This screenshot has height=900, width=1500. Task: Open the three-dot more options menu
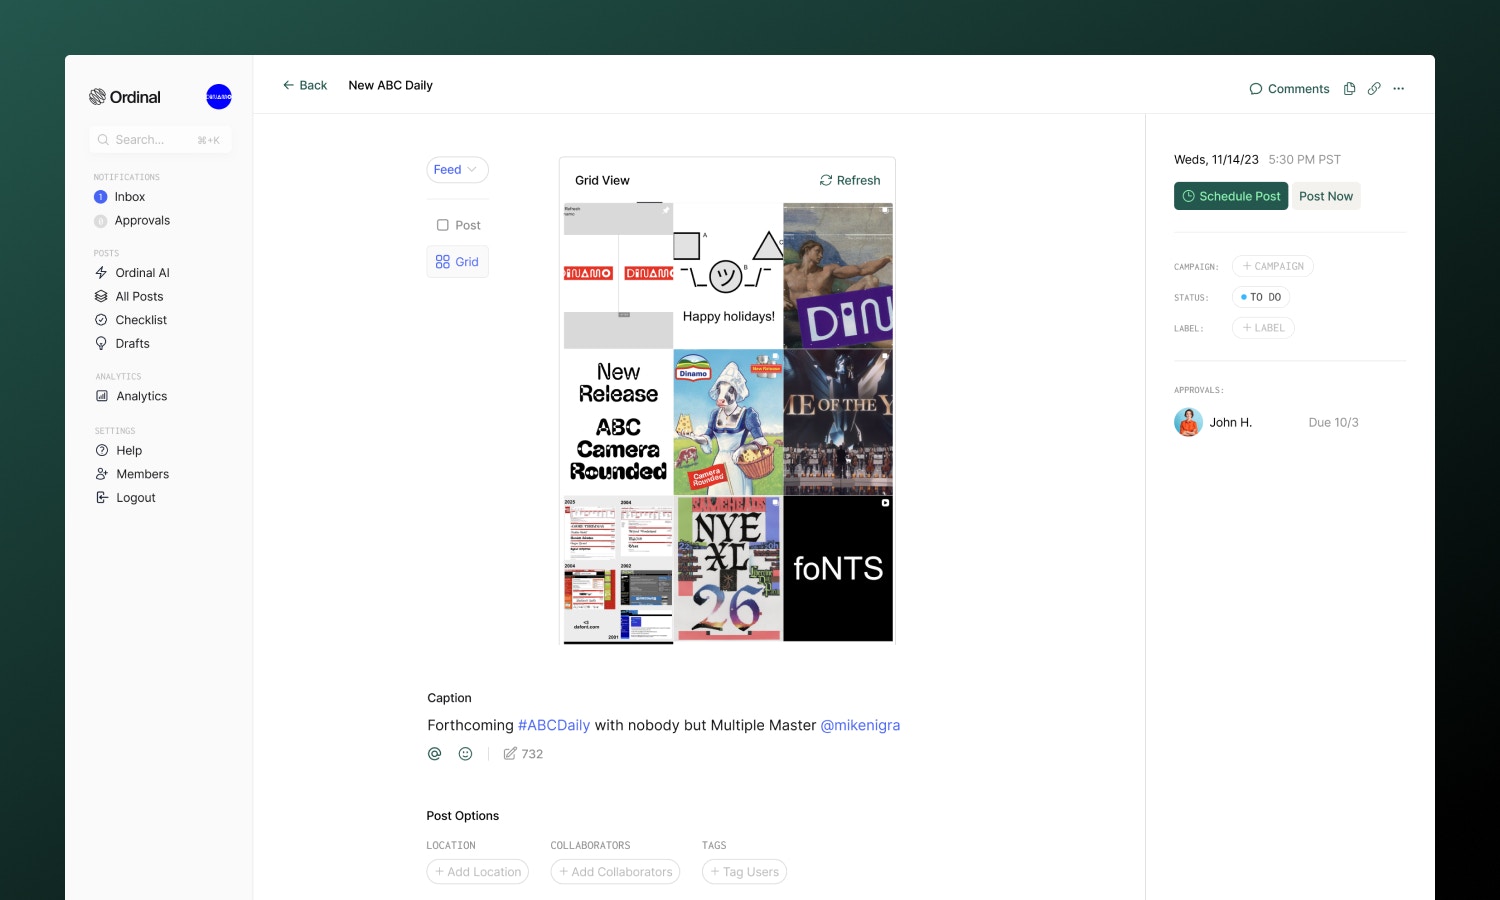coord(1399,89)
